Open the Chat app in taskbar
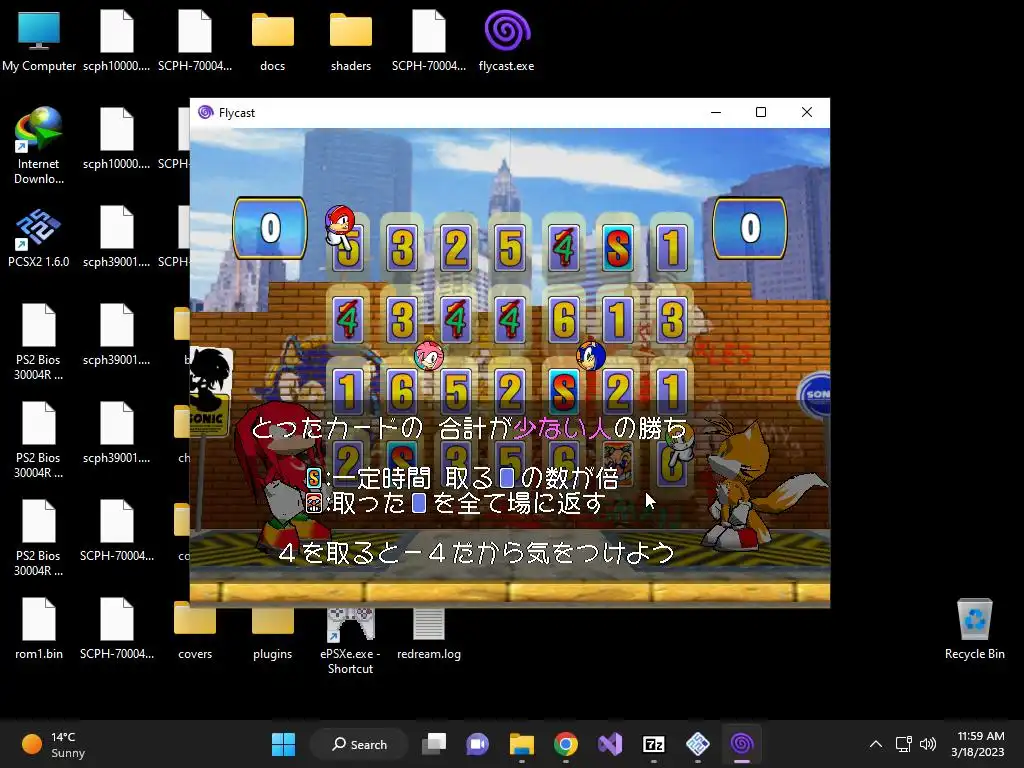This screenshot has width=1024, height=768. coord(478,744)
